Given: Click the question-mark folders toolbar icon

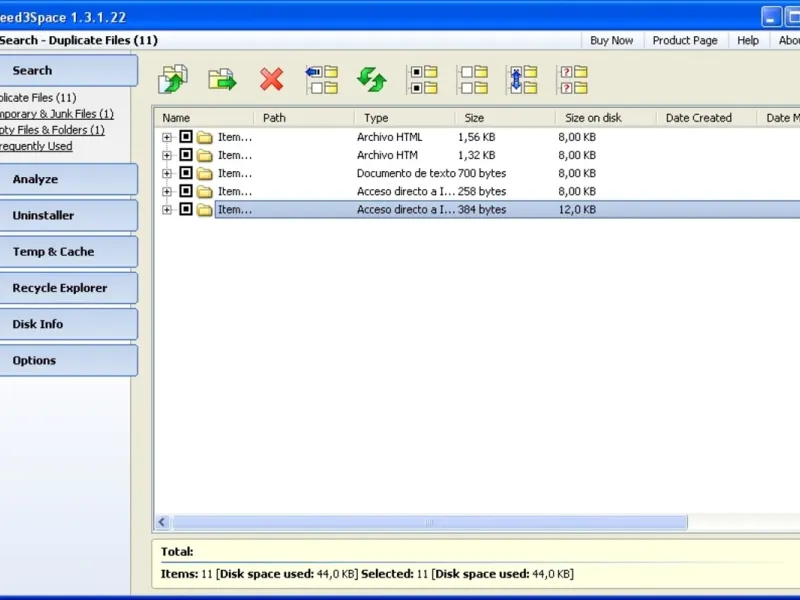Looking at the screenshot, I should click(572, 80).
